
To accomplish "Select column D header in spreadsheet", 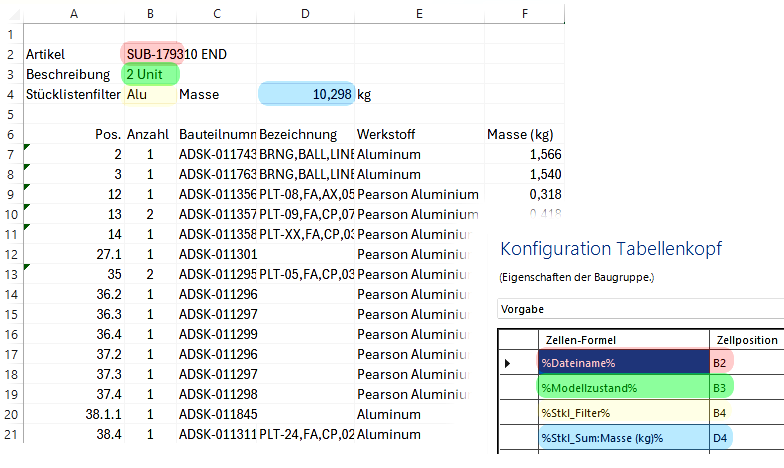I will 305,13.
